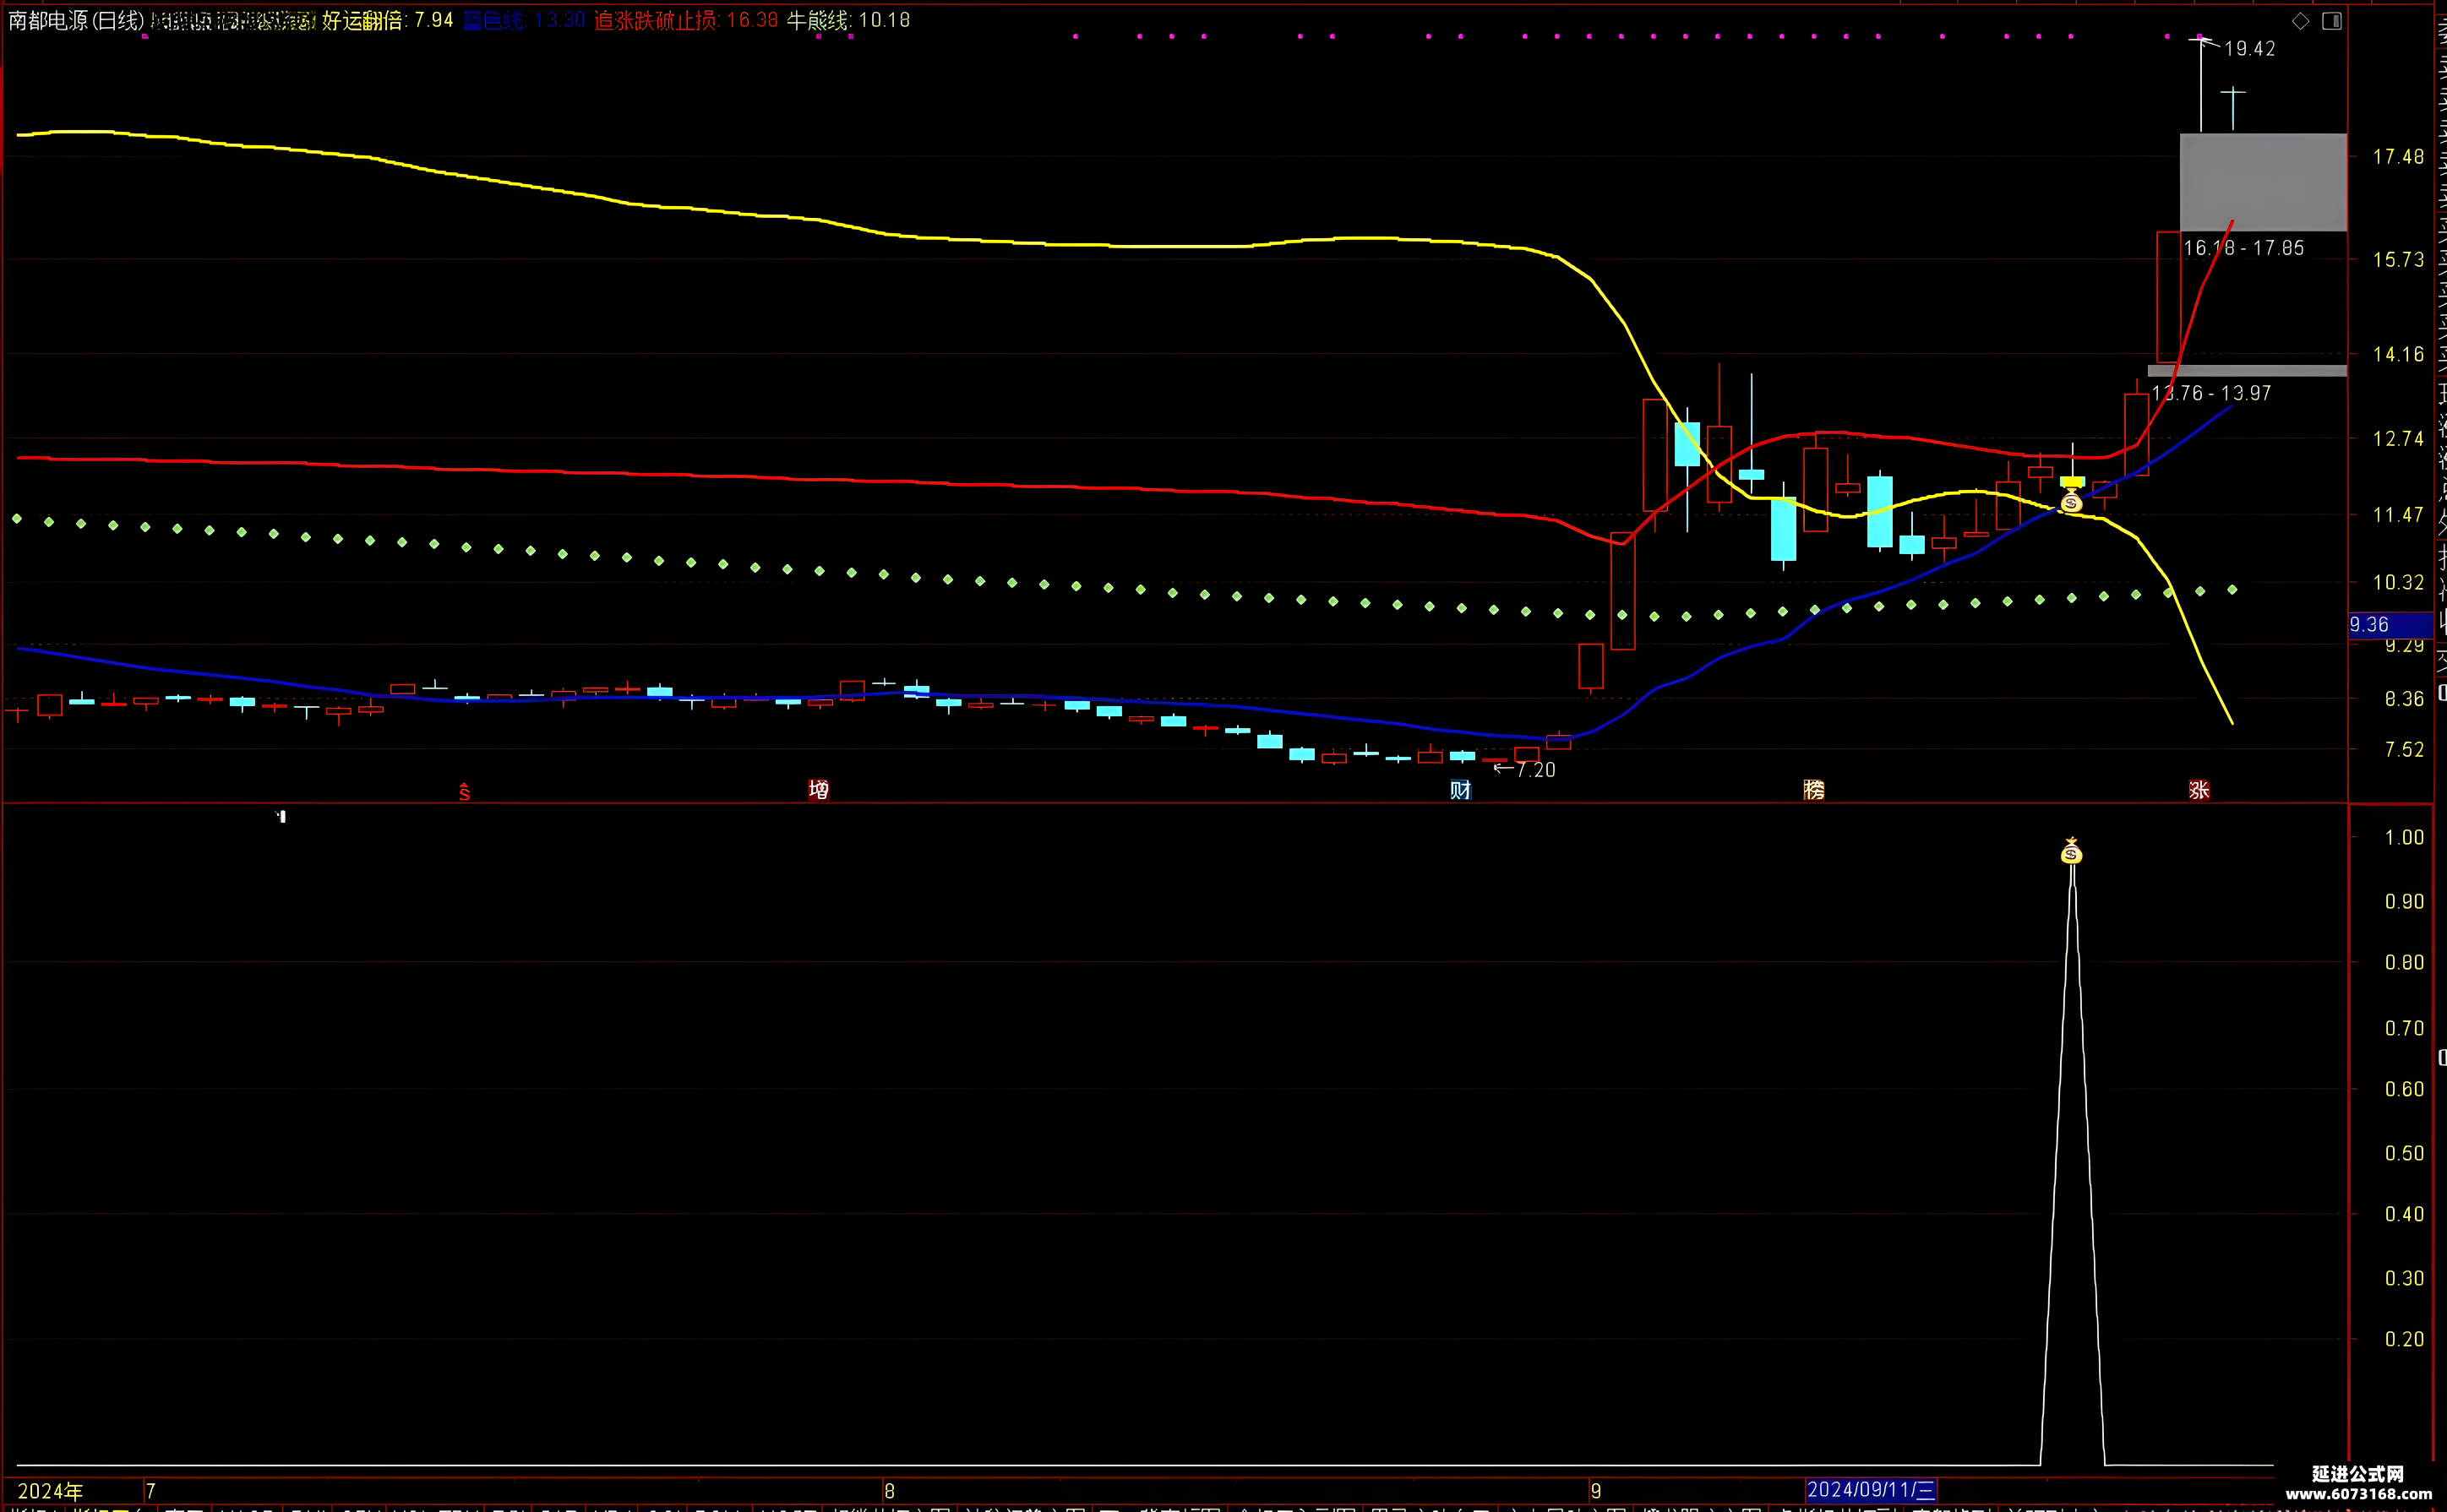Click the 7.20 low price annotation

pyautogui.click(x=1536, y=769)
